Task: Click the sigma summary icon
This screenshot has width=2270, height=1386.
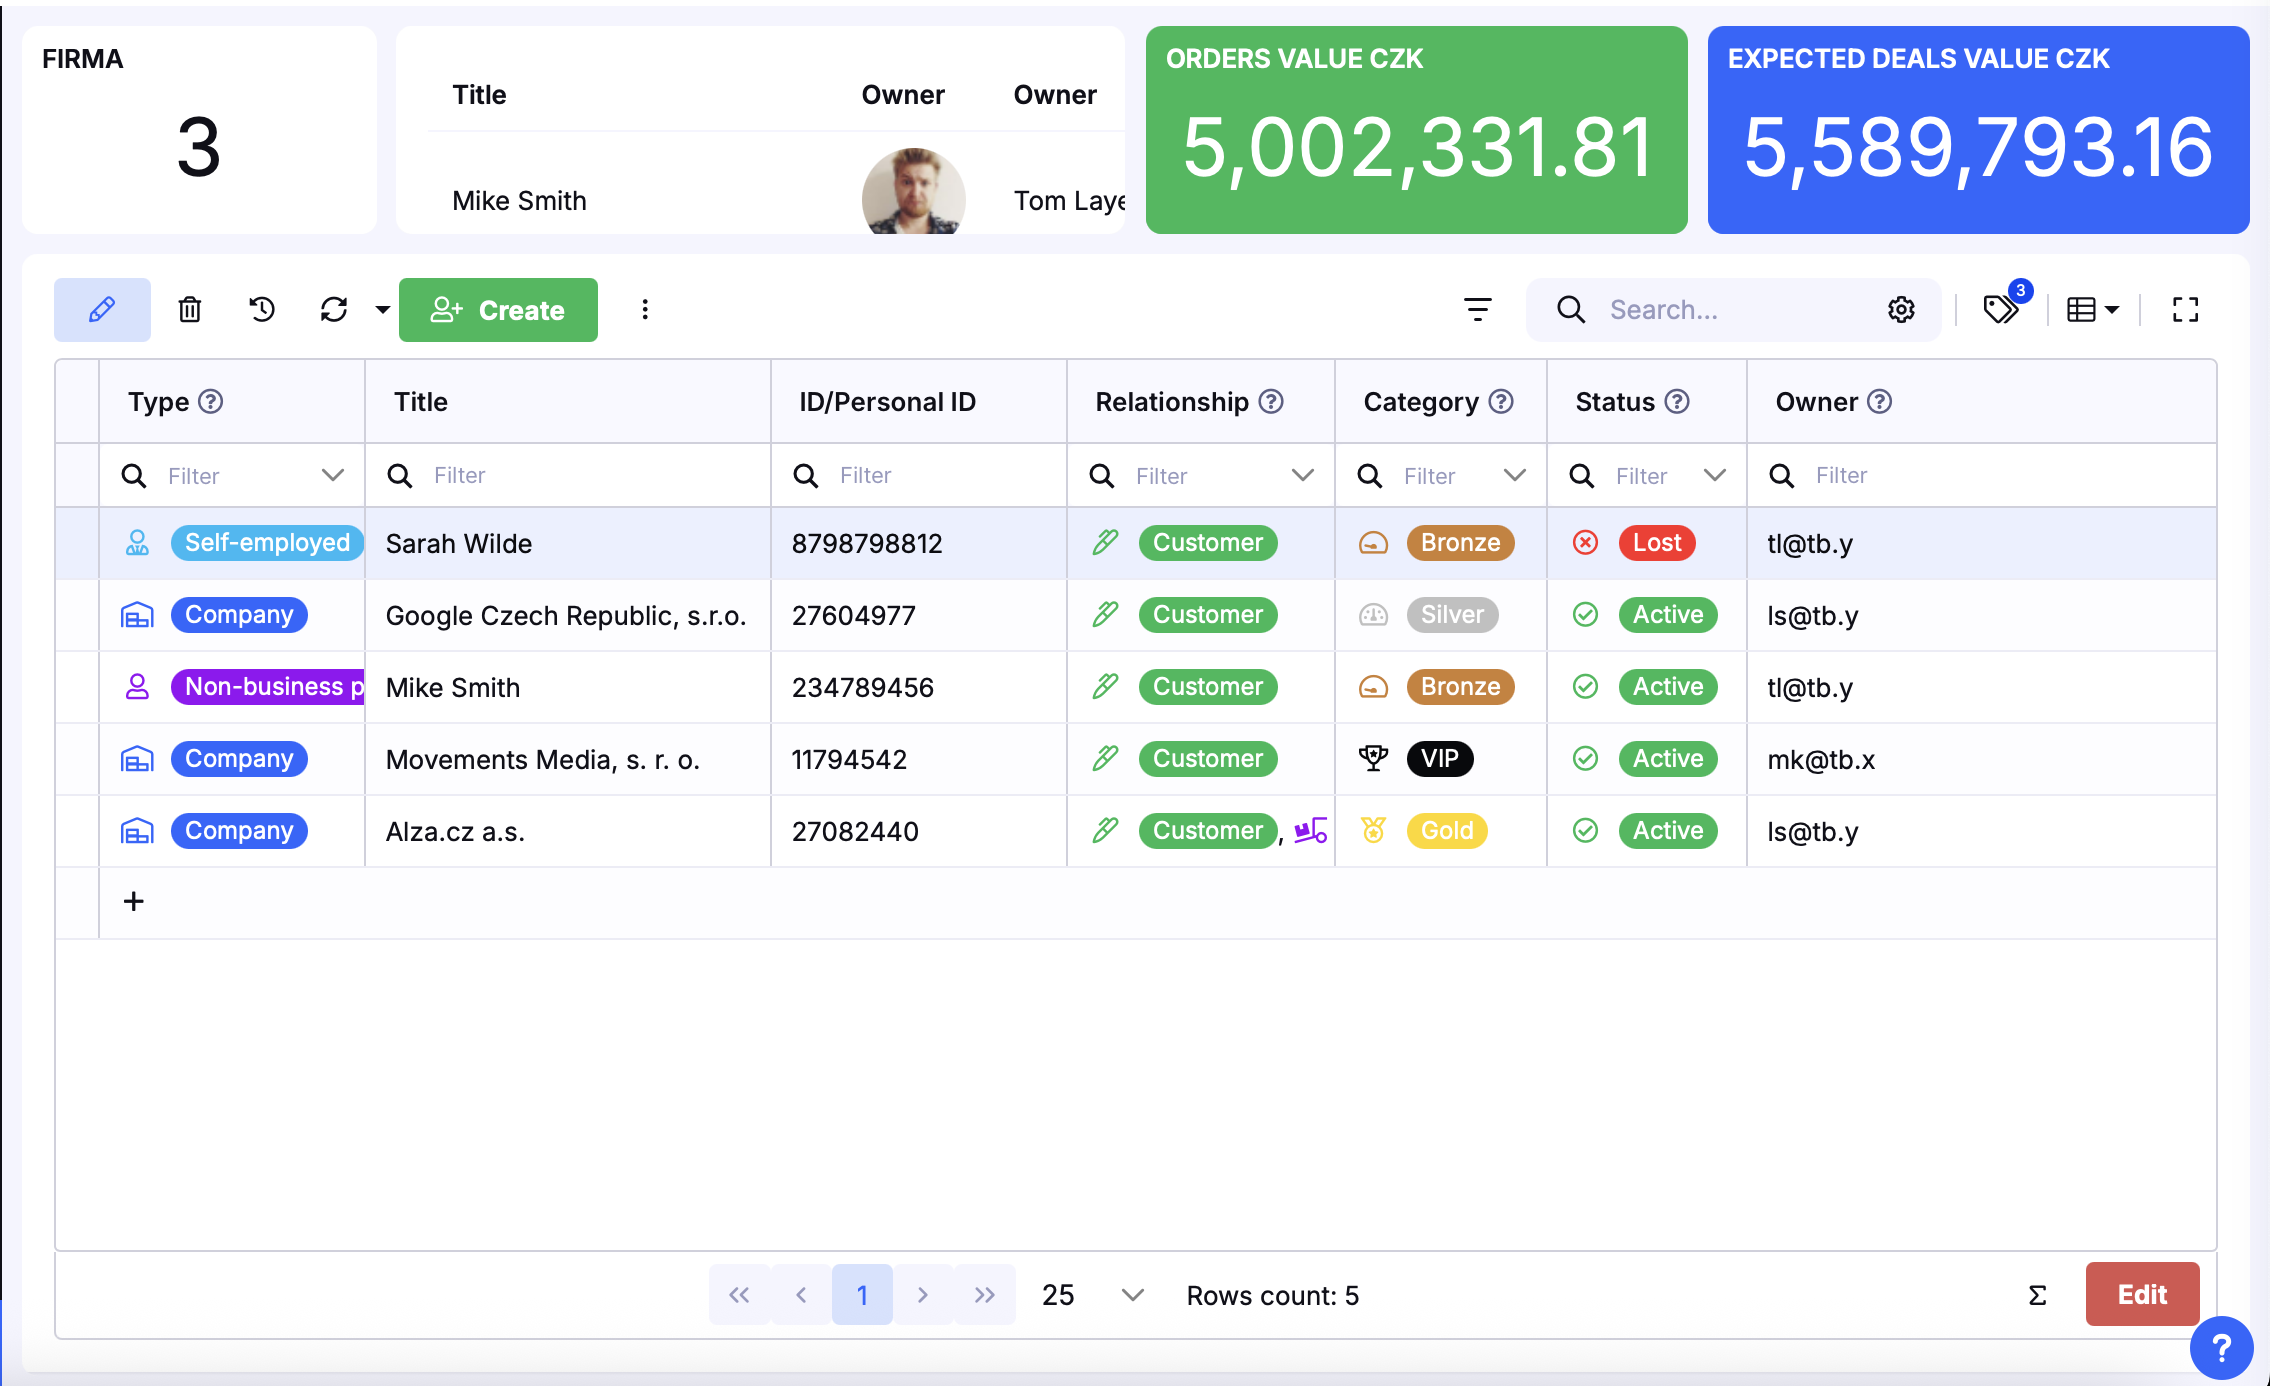Action: [2037, 1295]
